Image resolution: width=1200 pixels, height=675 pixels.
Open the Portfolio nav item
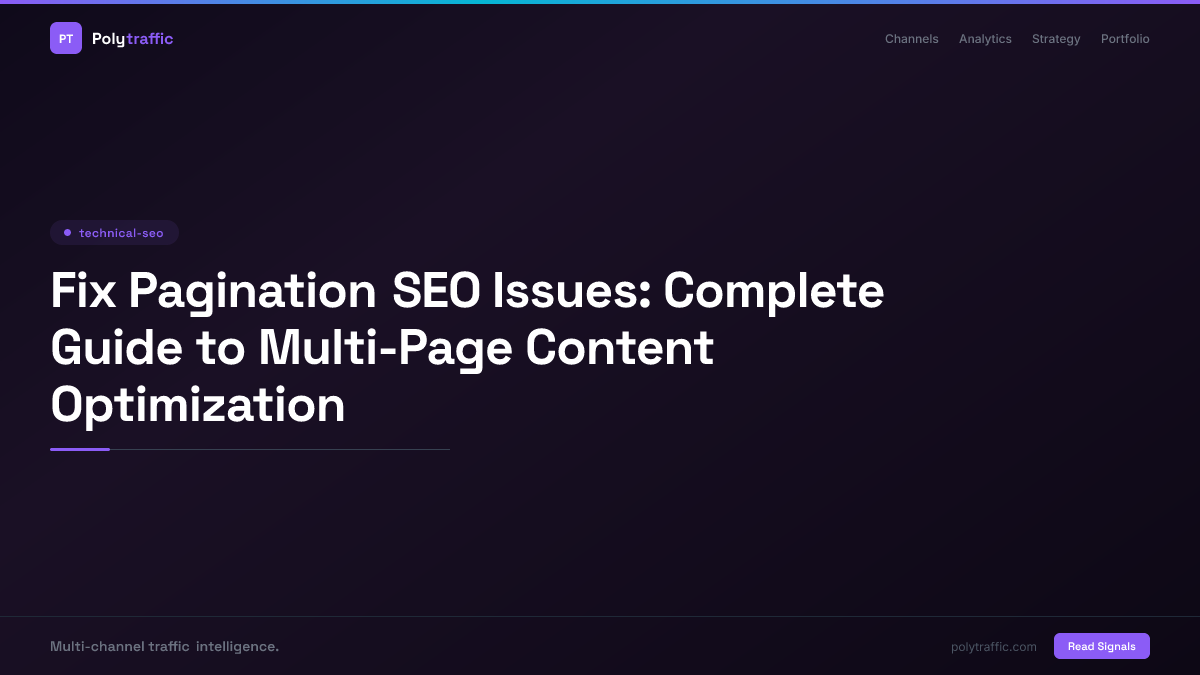[x=1125, y=39]
